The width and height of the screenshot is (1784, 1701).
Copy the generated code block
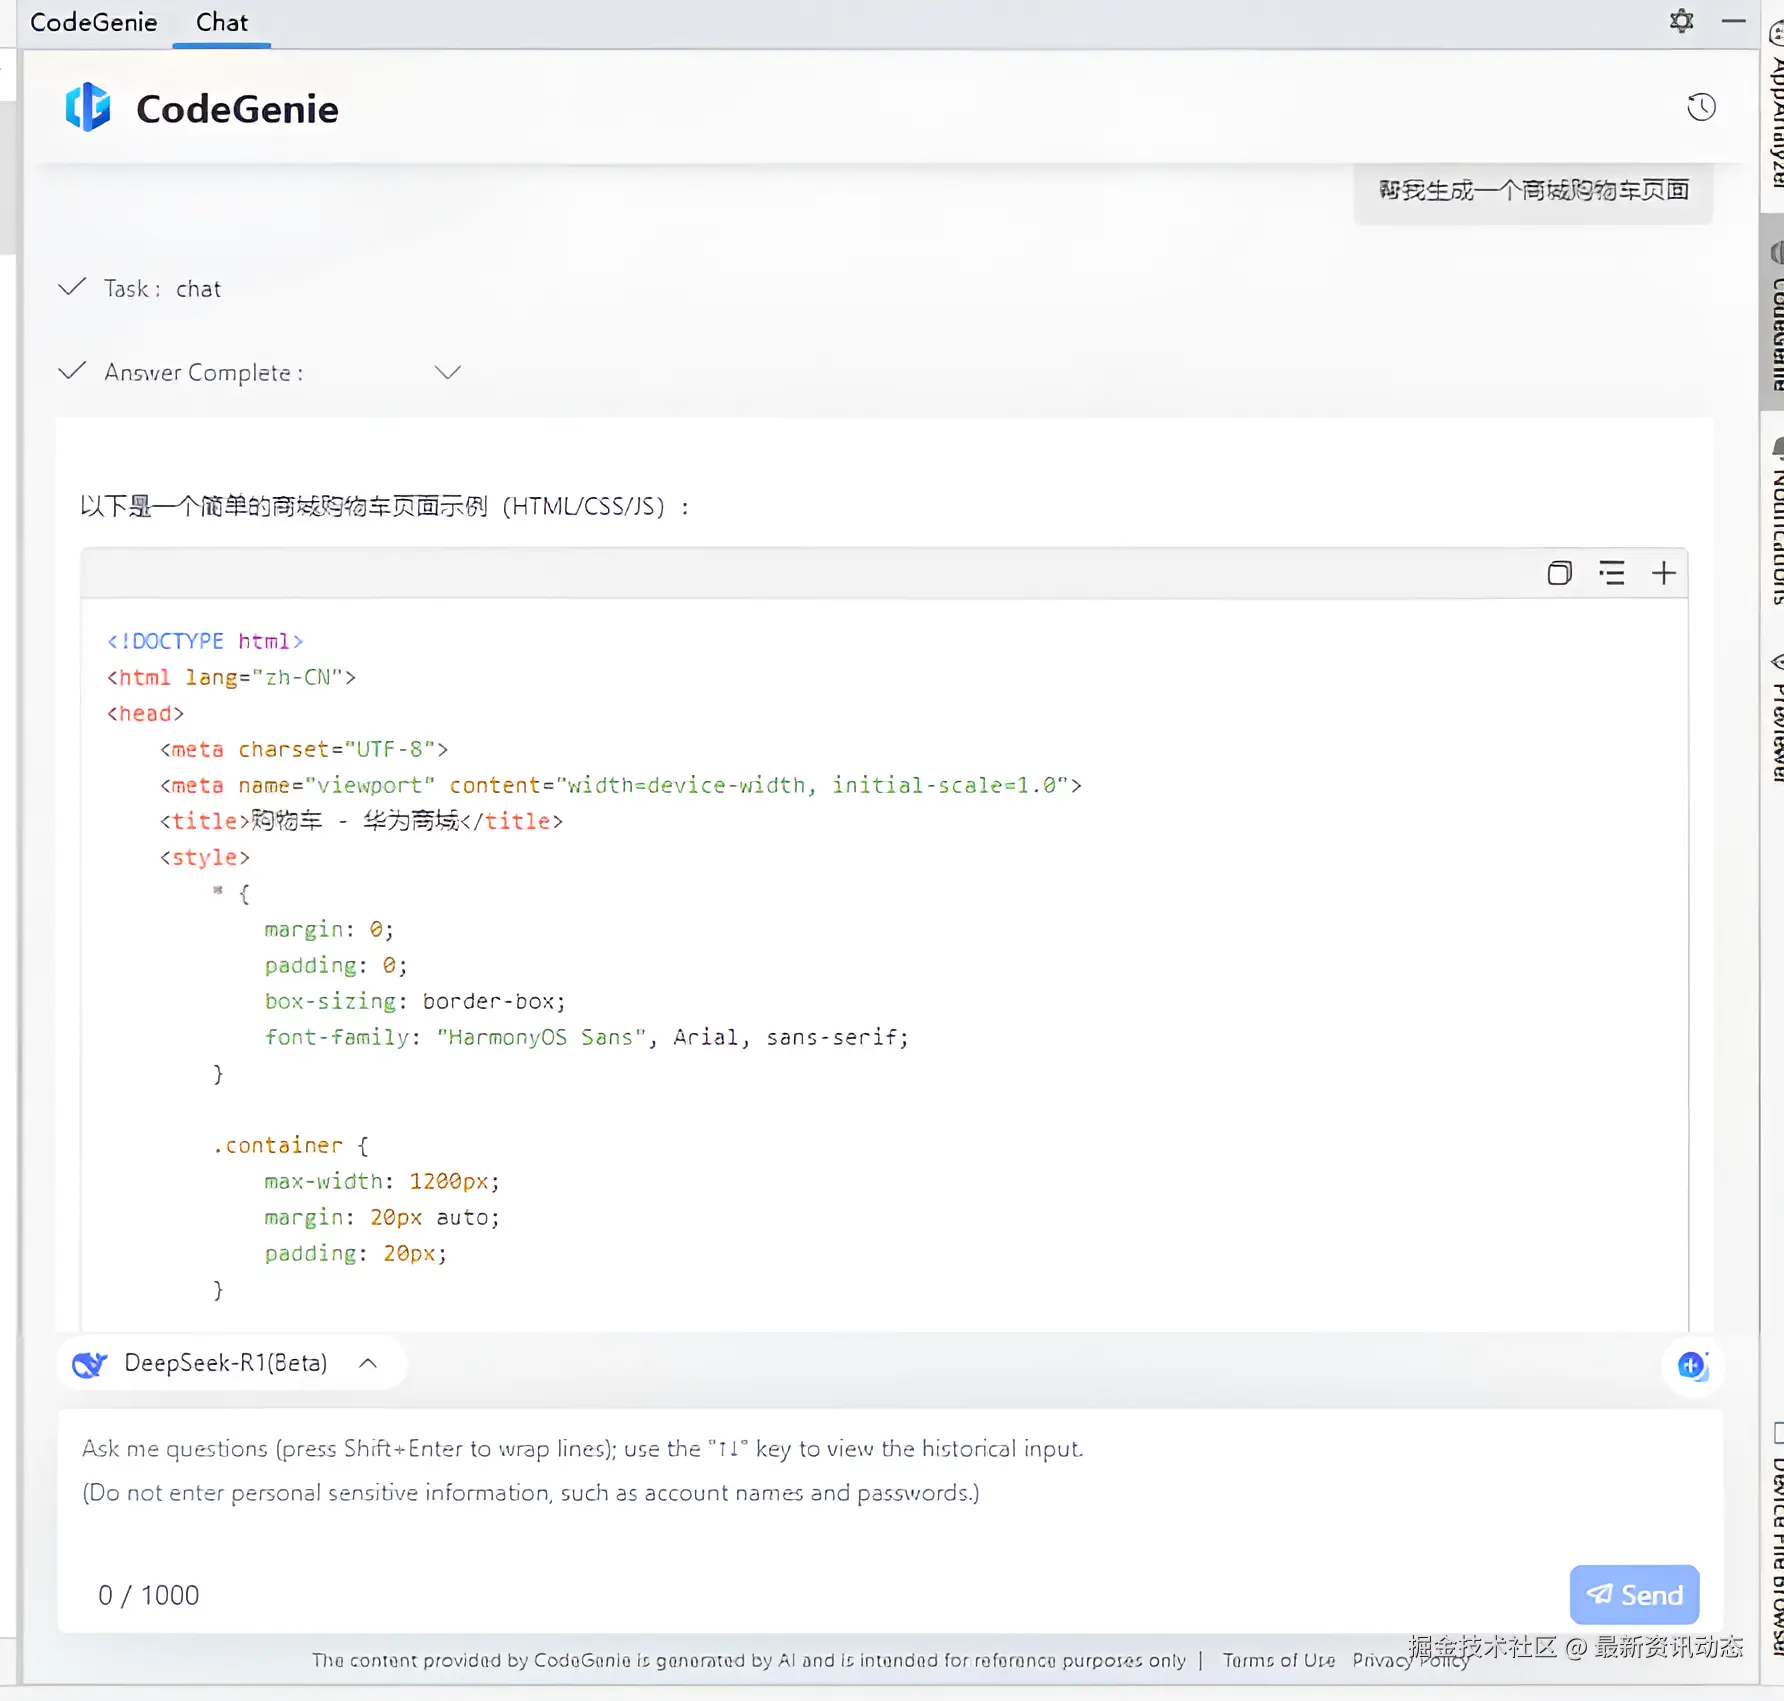tap(1559, 573)
